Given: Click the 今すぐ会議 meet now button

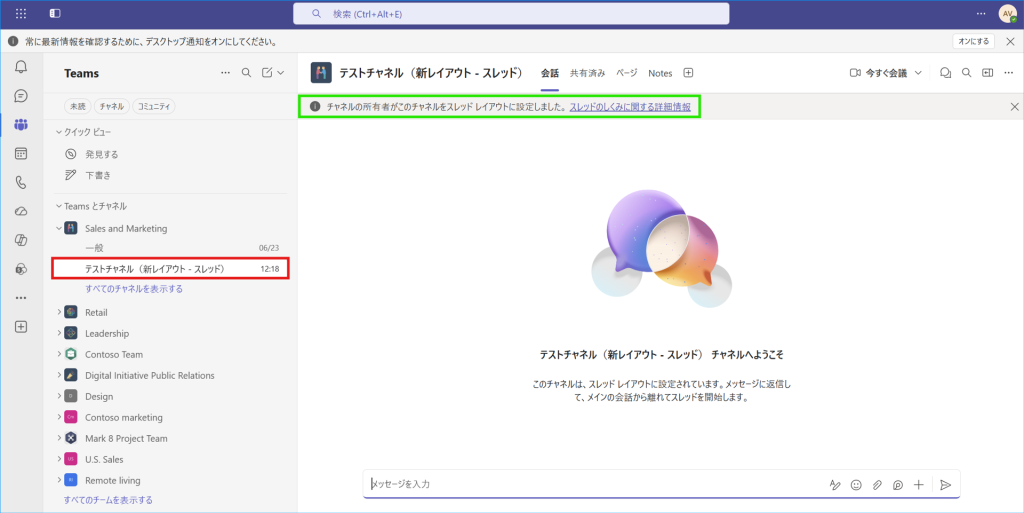Looking at the screenshot, I should 878,73.
